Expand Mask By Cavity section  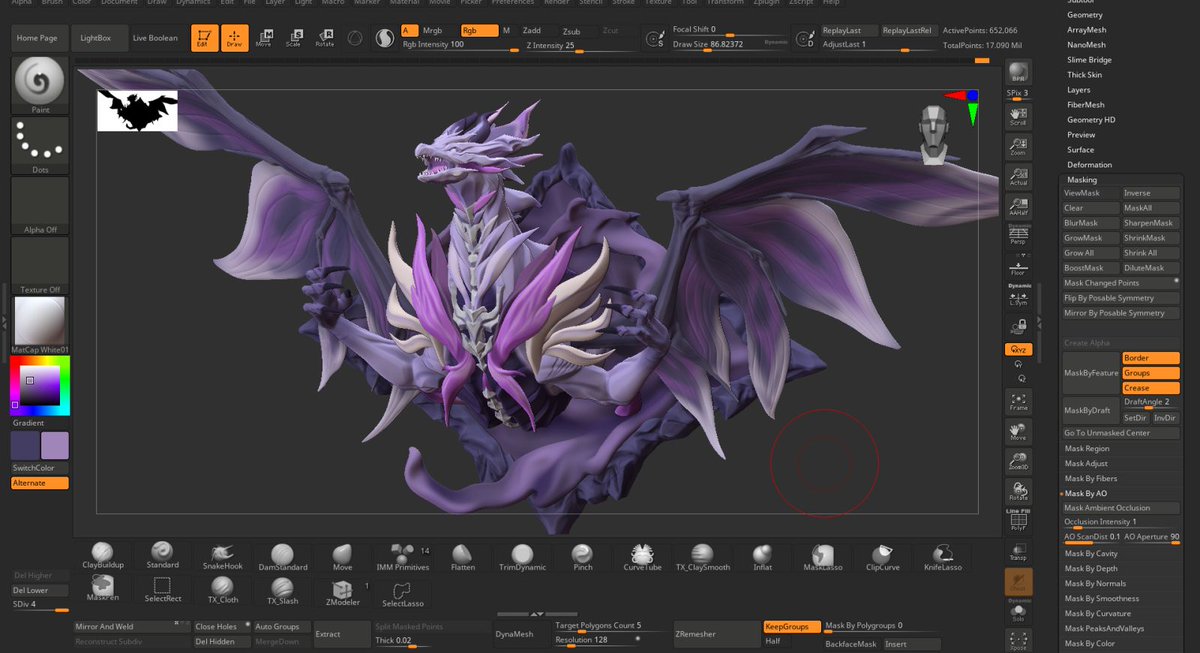[1091, 553]
